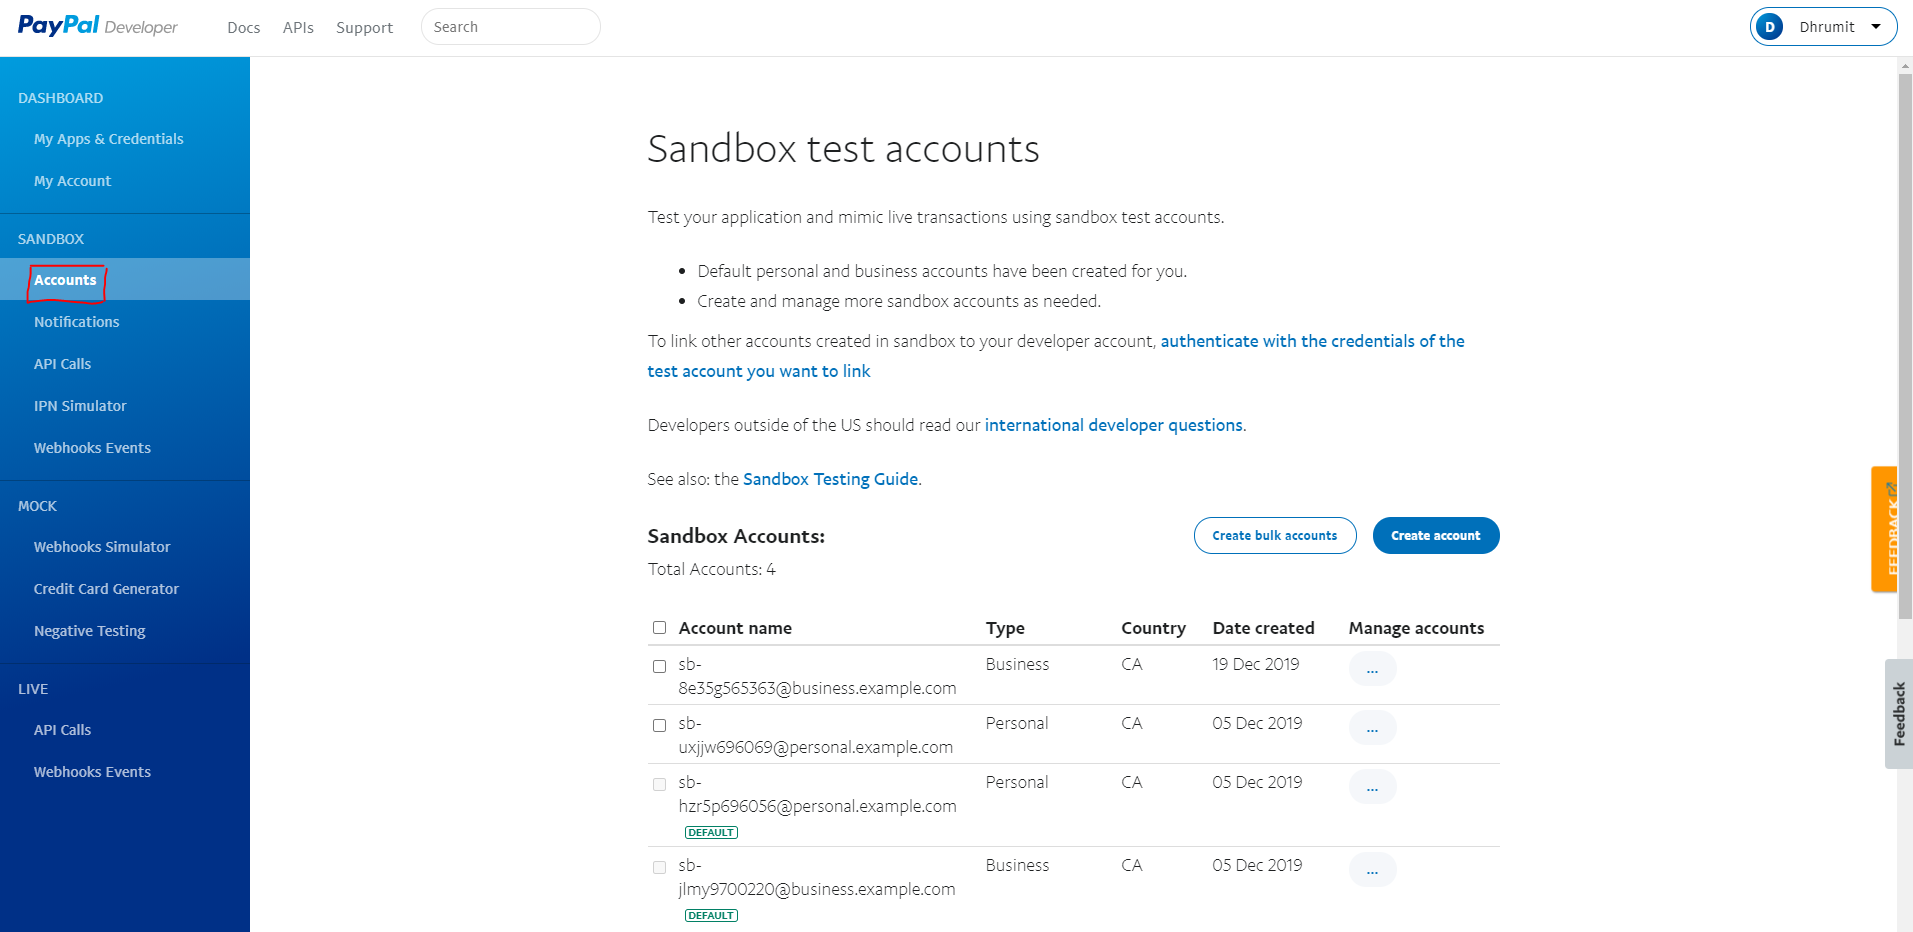The width and height of the screenshot is (1913, 932).
Task: Click sb-uxjjw696069@personal.example.com account name
Action: (815, 735)
